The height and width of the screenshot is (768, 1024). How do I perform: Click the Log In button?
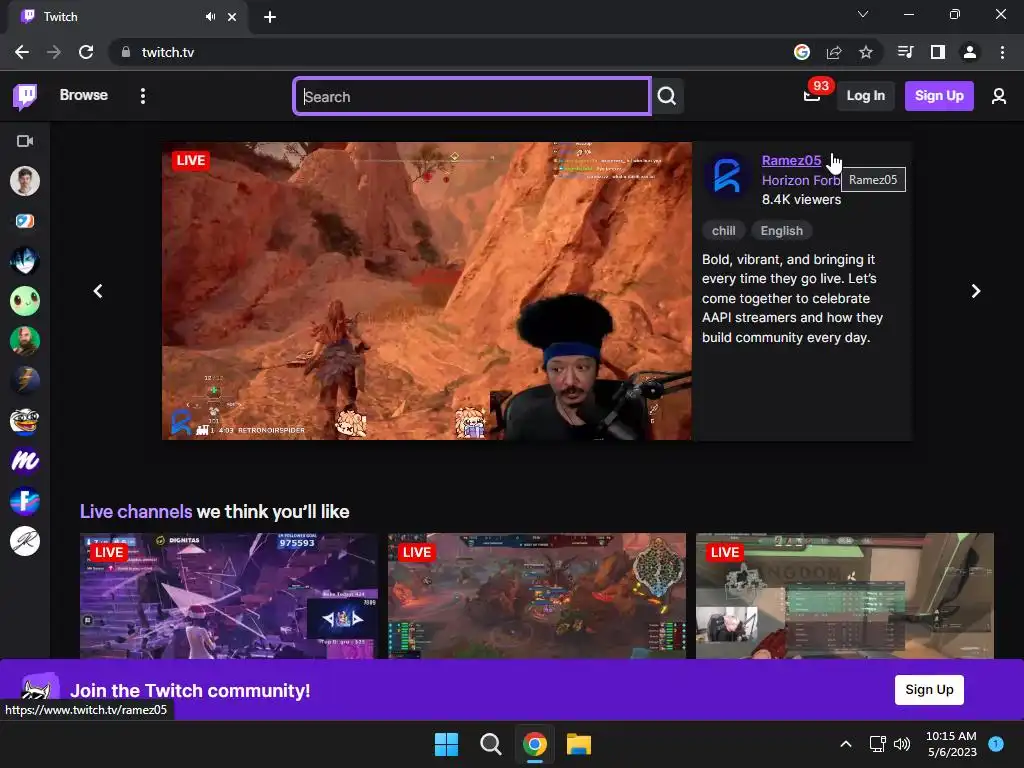[865, 96]
